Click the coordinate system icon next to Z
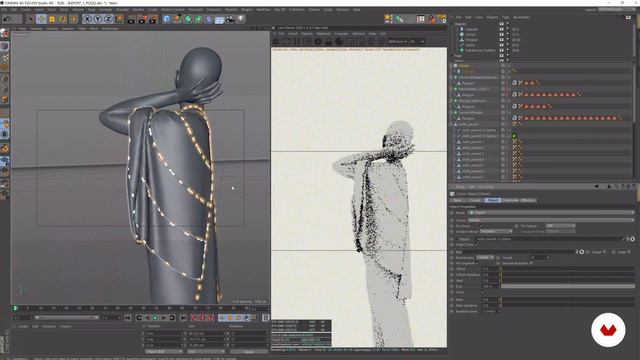The width and height of the screenshot is (640, 360). tap(119, 19)
